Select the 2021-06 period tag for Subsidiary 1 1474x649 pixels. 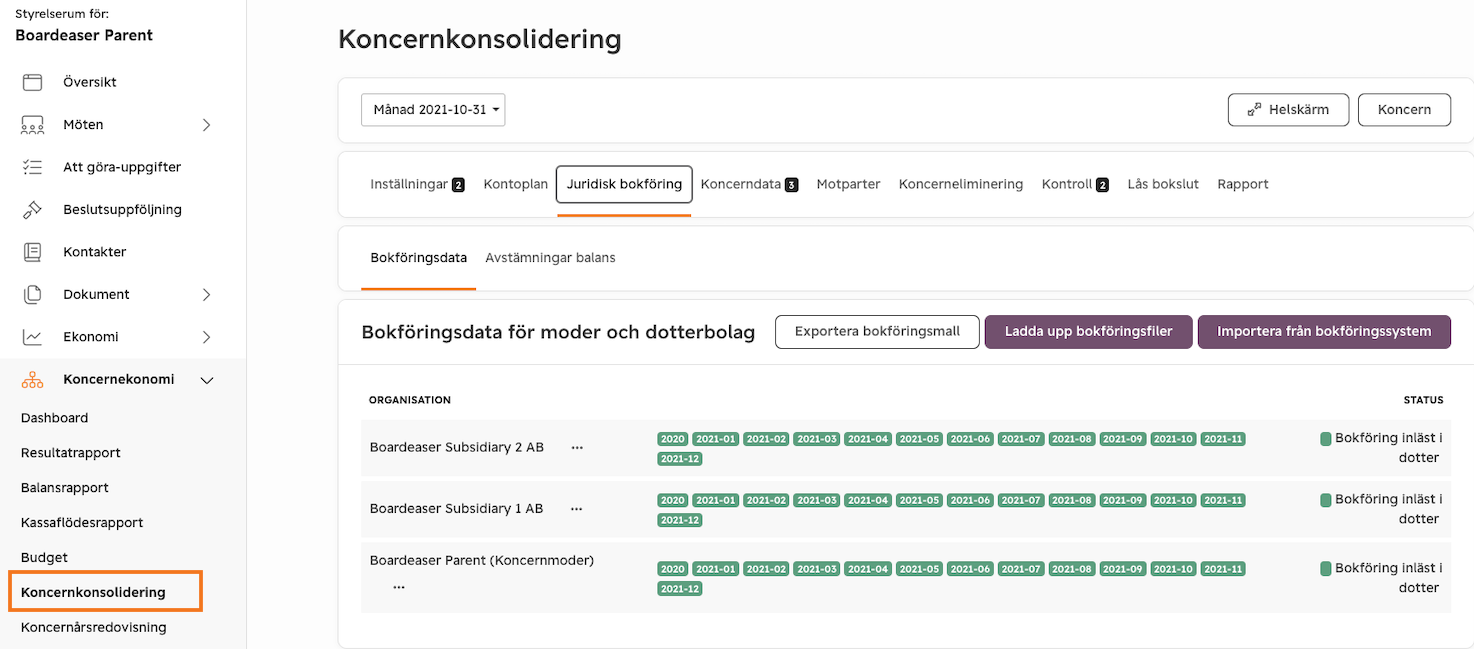tap(969, 500)
